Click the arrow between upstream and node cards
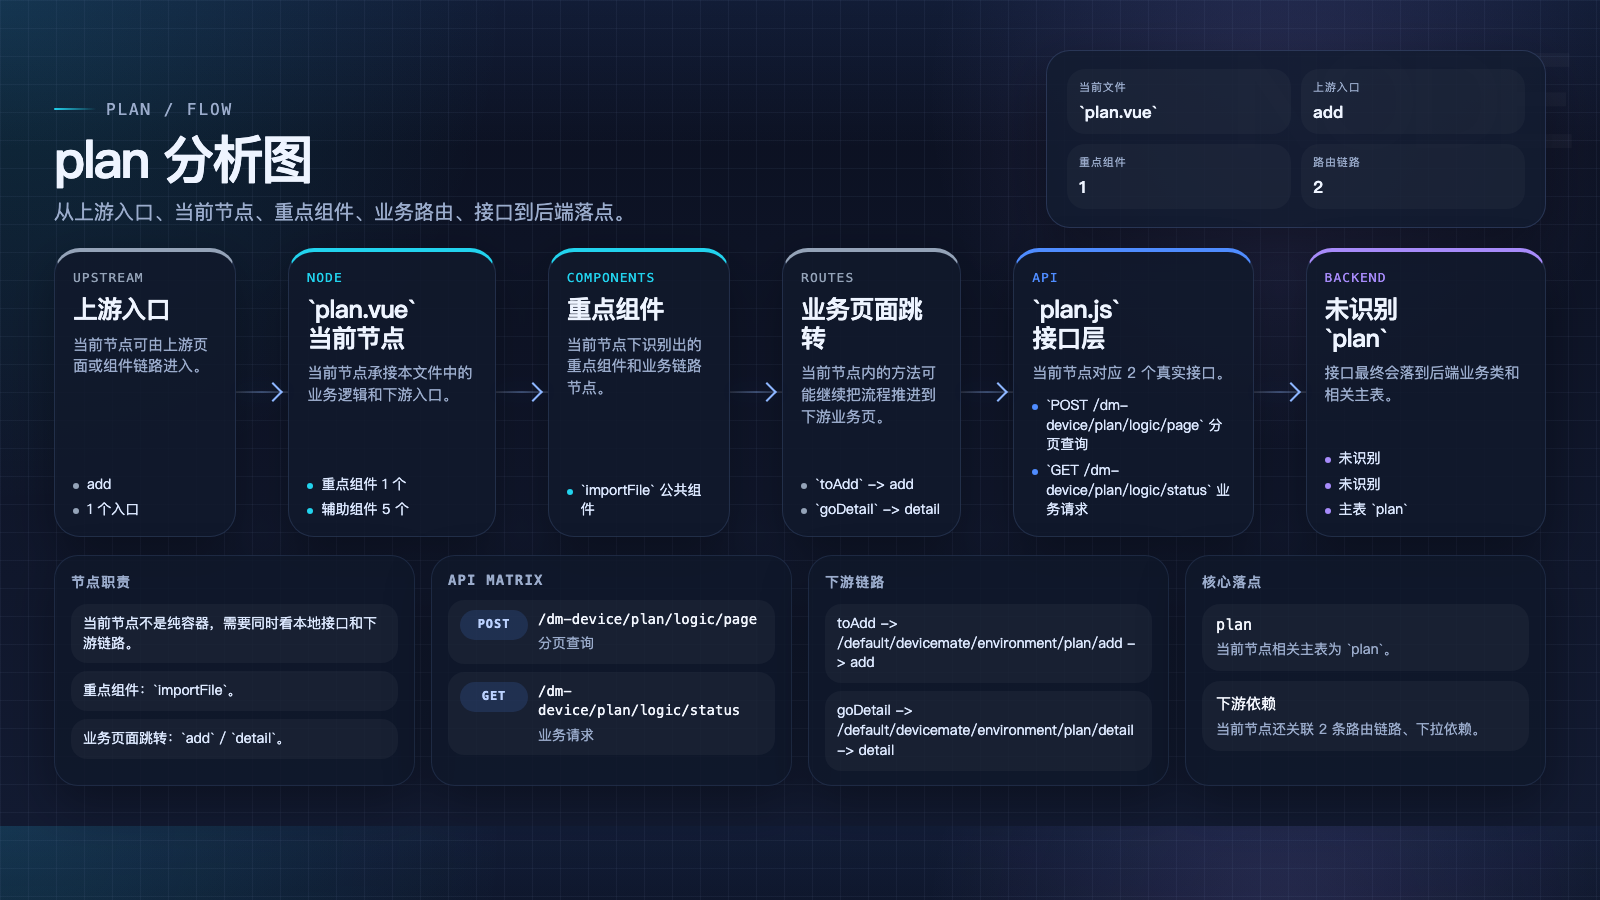The height and width of the screenshot is (900, 1600). pos(262,392)
